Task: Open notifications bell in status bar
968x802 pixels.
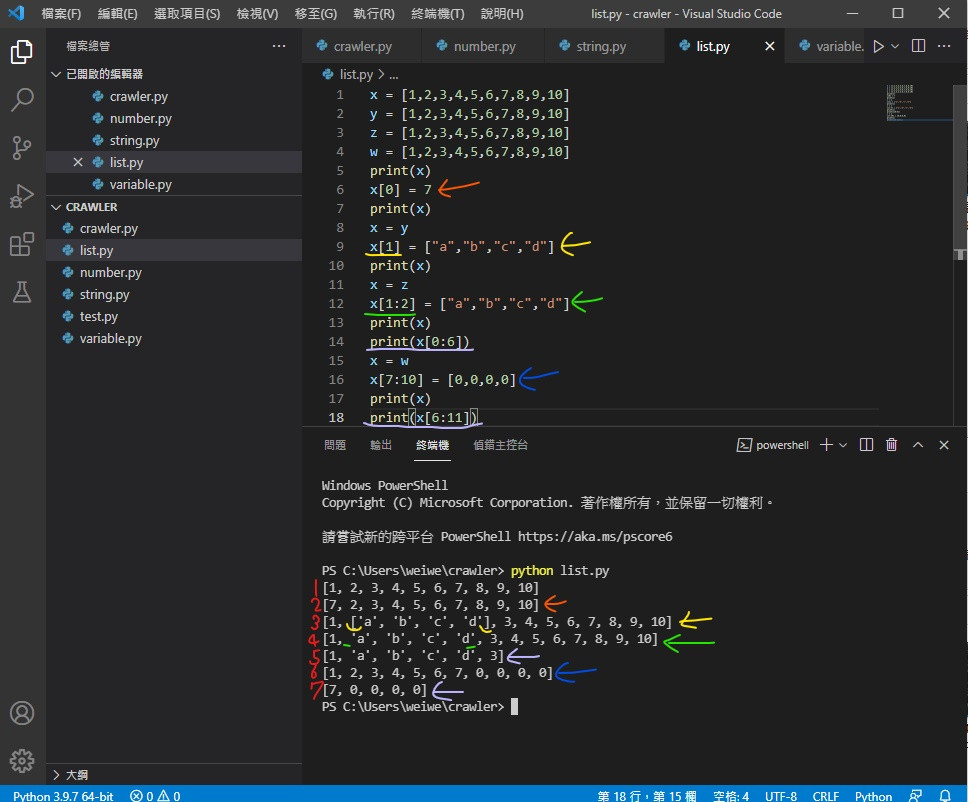Action: tap(945, 795)
